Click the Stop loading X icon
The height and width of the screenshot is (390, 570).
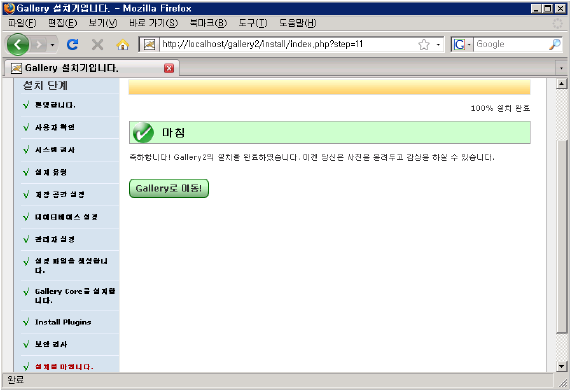coord(97,45)
